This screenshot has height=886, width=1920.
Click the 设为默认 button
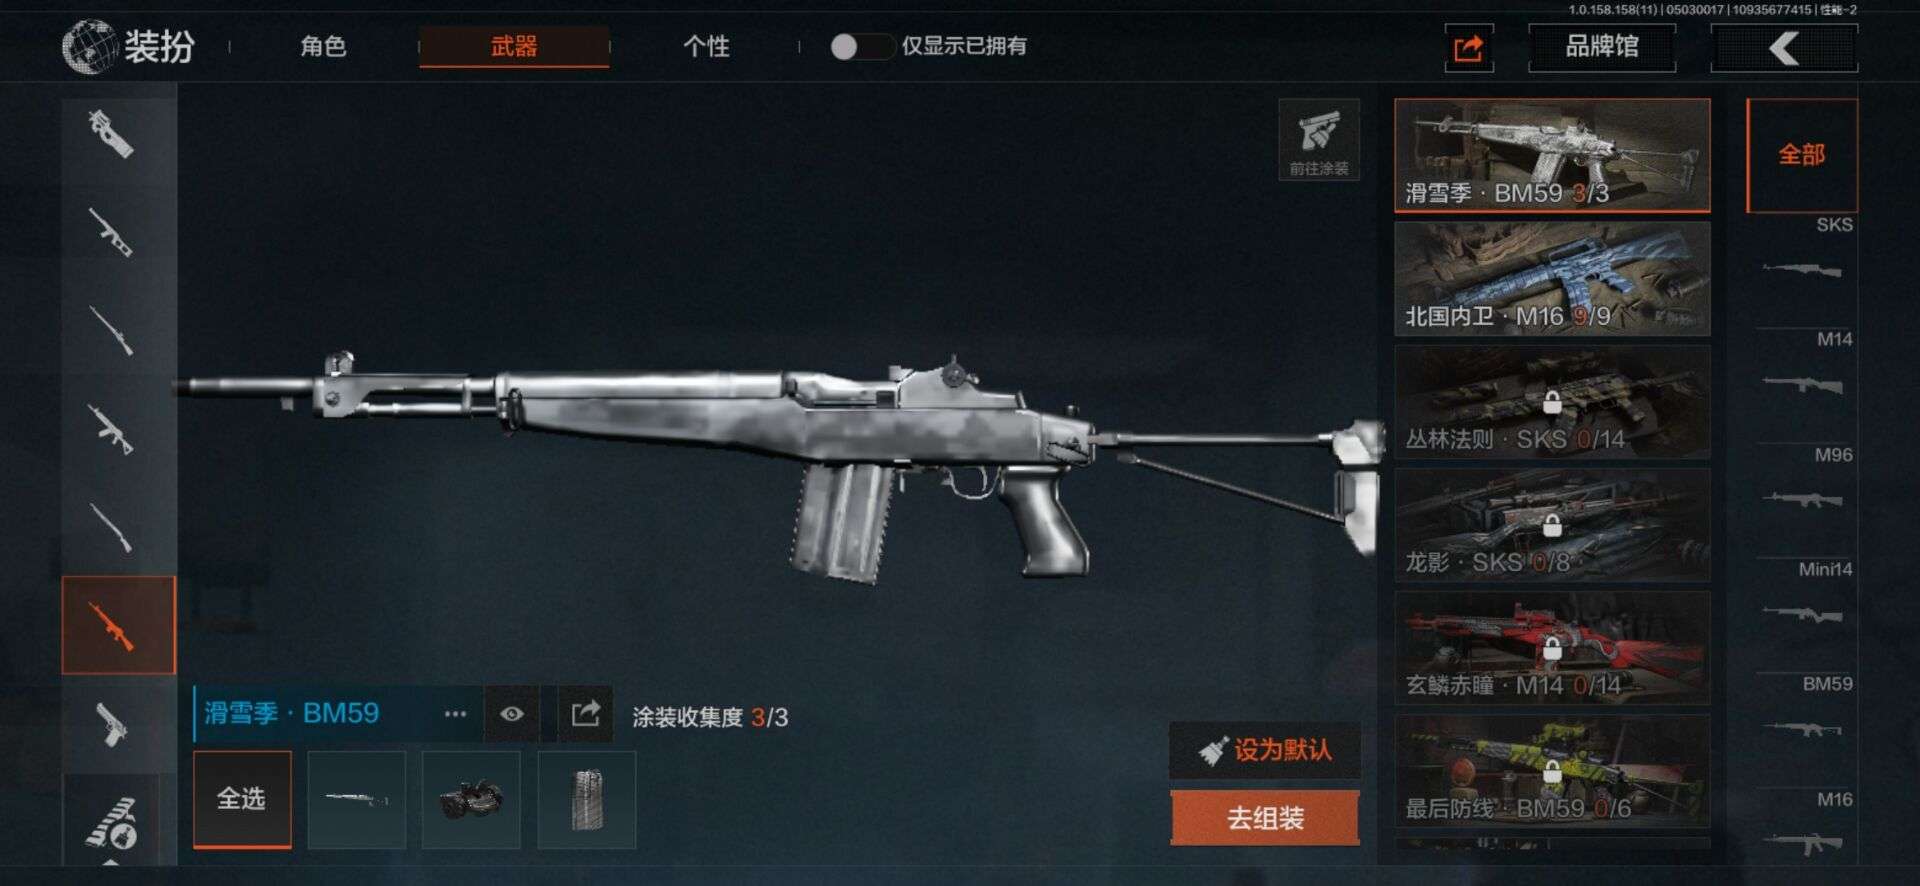point(1265,750)
